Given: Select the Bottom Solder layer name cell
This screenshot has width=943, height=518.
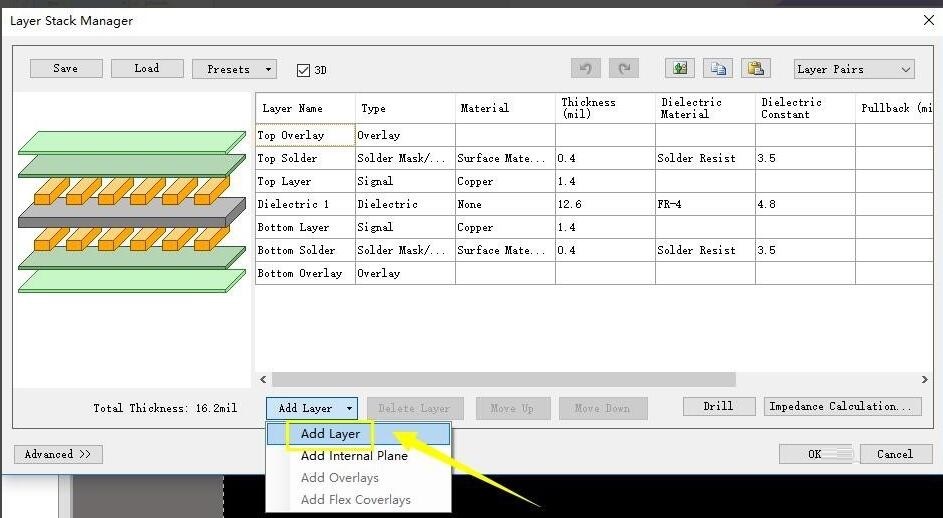Looking at the screenshot, I should tap(306, 250).
